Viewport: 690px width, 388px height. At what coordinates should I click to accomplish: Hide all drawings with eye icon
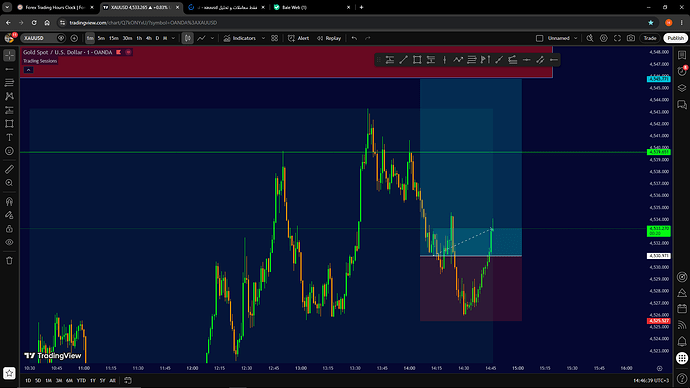point(9,242)
